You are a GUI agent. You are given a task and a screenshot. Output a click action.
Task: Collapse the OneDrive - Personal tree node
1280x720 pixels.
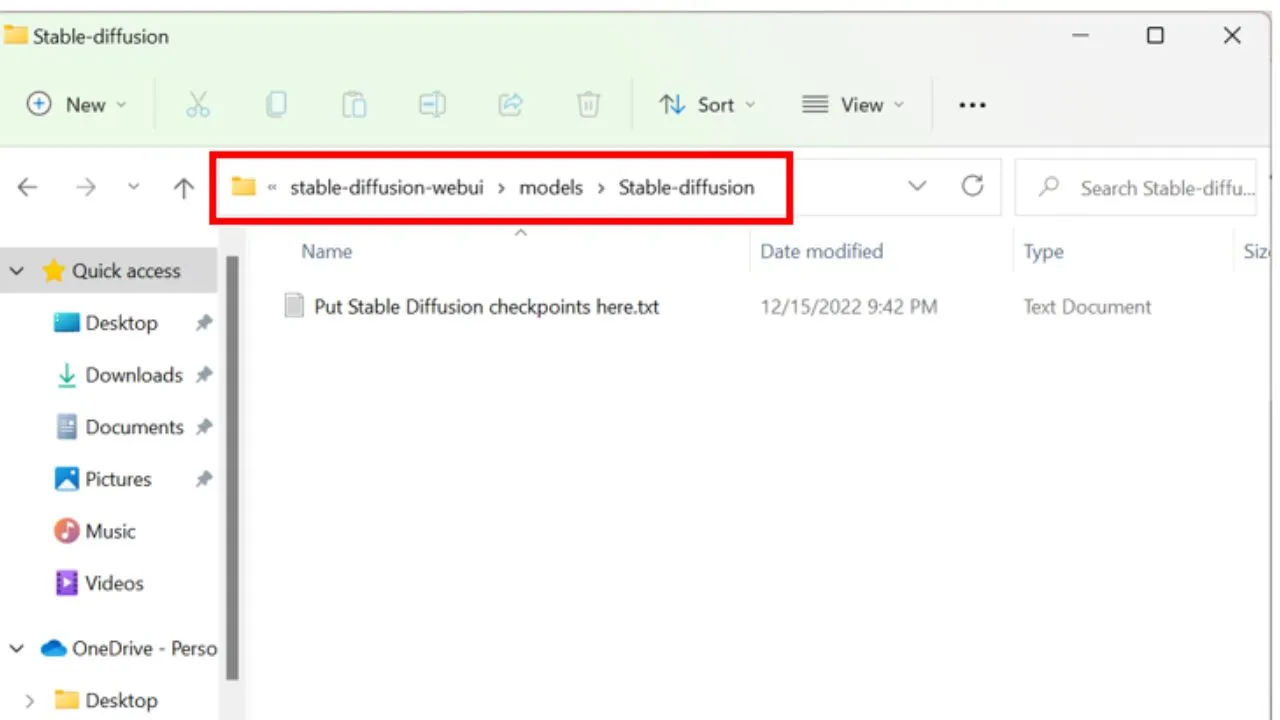(17, 649)
